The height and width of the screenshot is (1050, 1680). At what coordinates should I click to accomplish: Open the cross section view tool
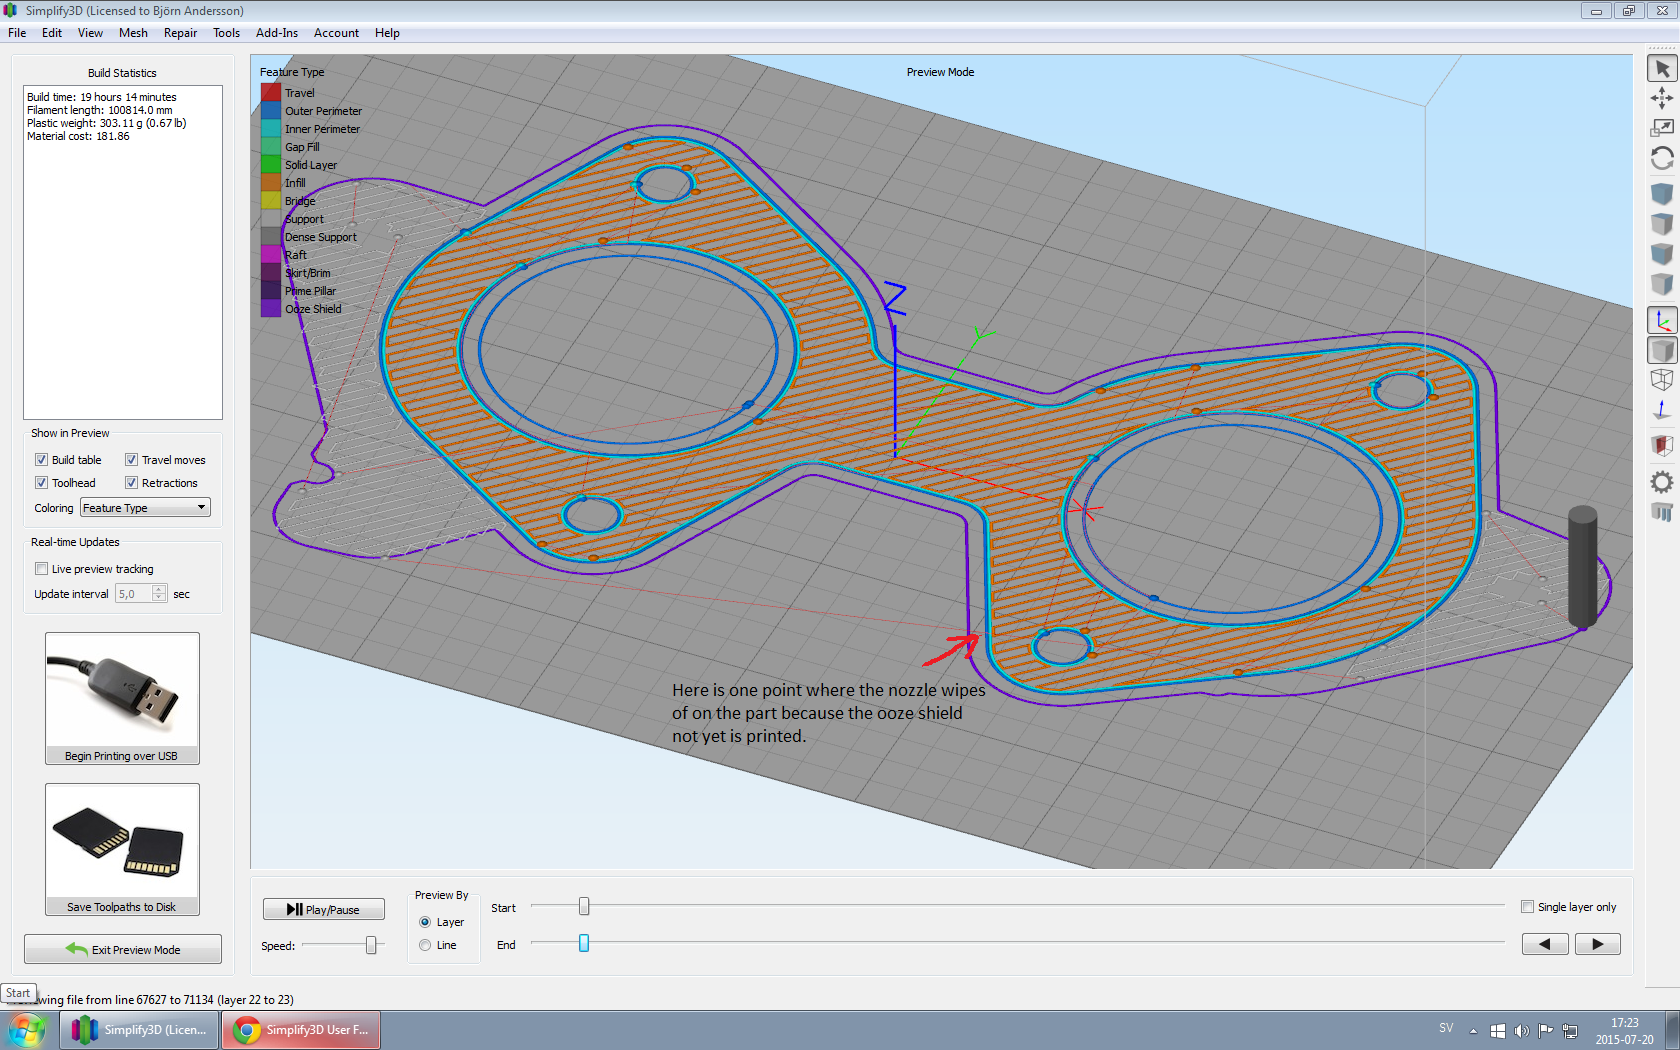(1662, 445)
